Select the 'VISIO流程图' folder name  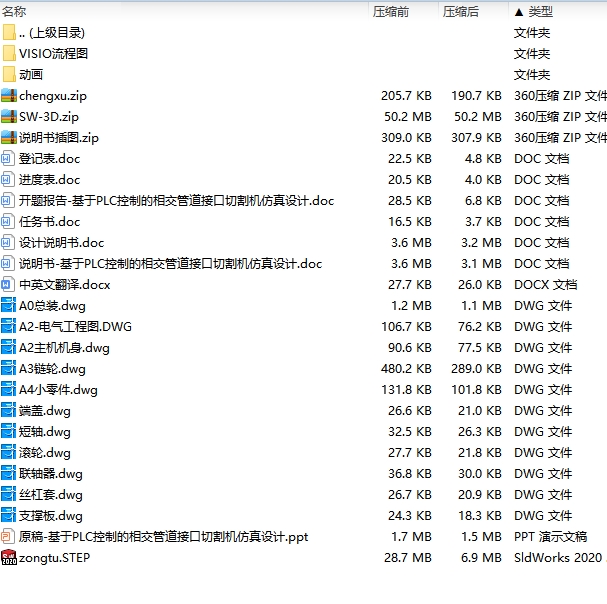(53, 53)
